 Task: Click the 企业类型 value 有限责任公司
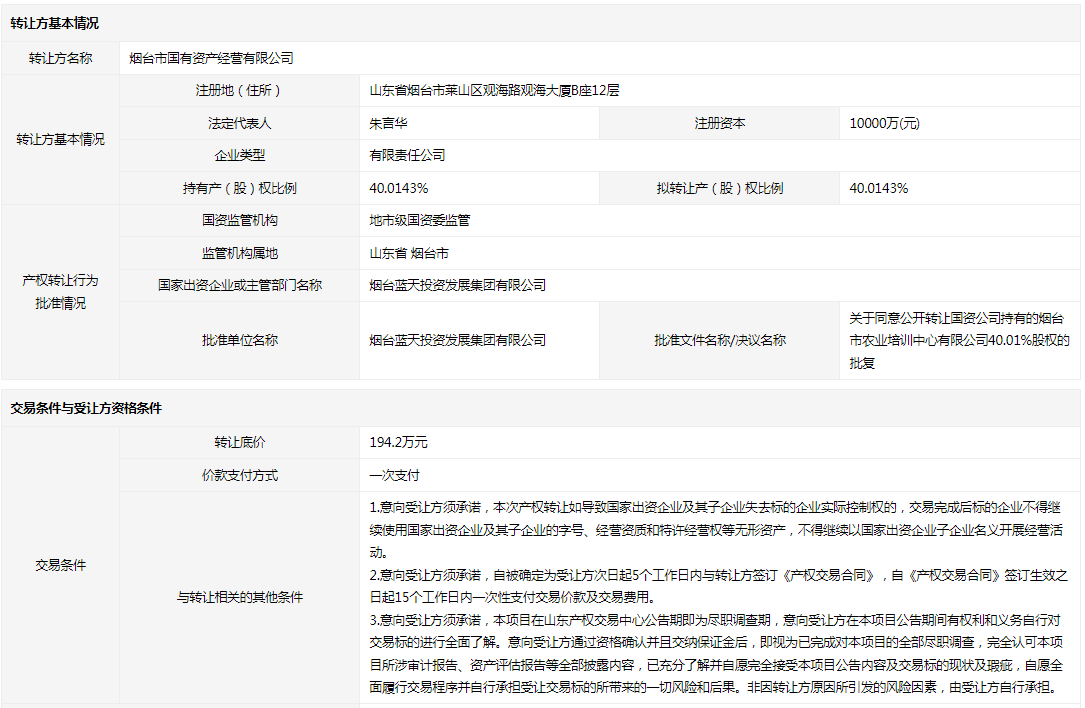click(x=407, y=156)
